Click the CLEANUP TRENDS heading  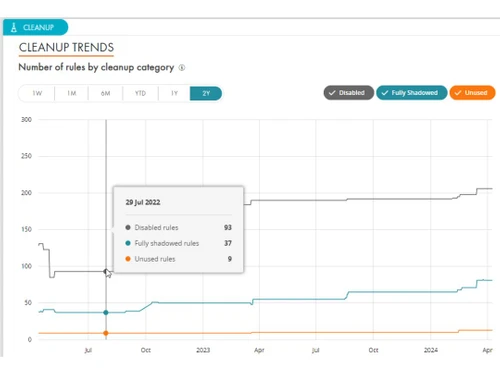tap(66, 47)
